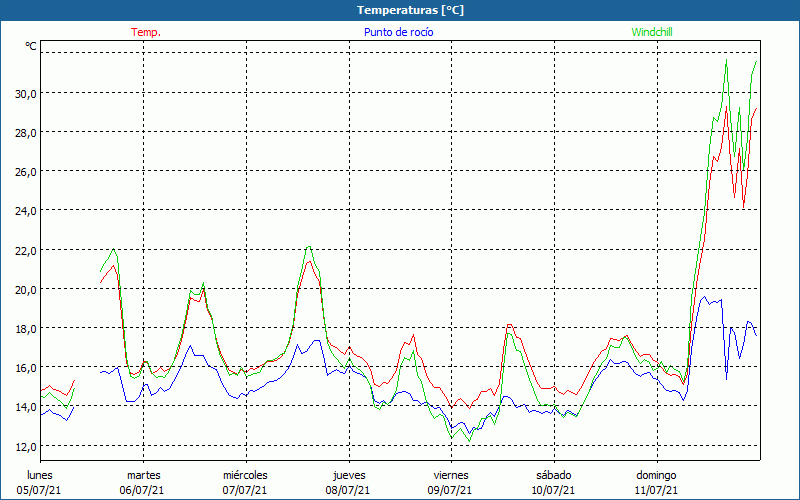
Task: Click the 30,0 y-axis value
Action: click(26, 94)
